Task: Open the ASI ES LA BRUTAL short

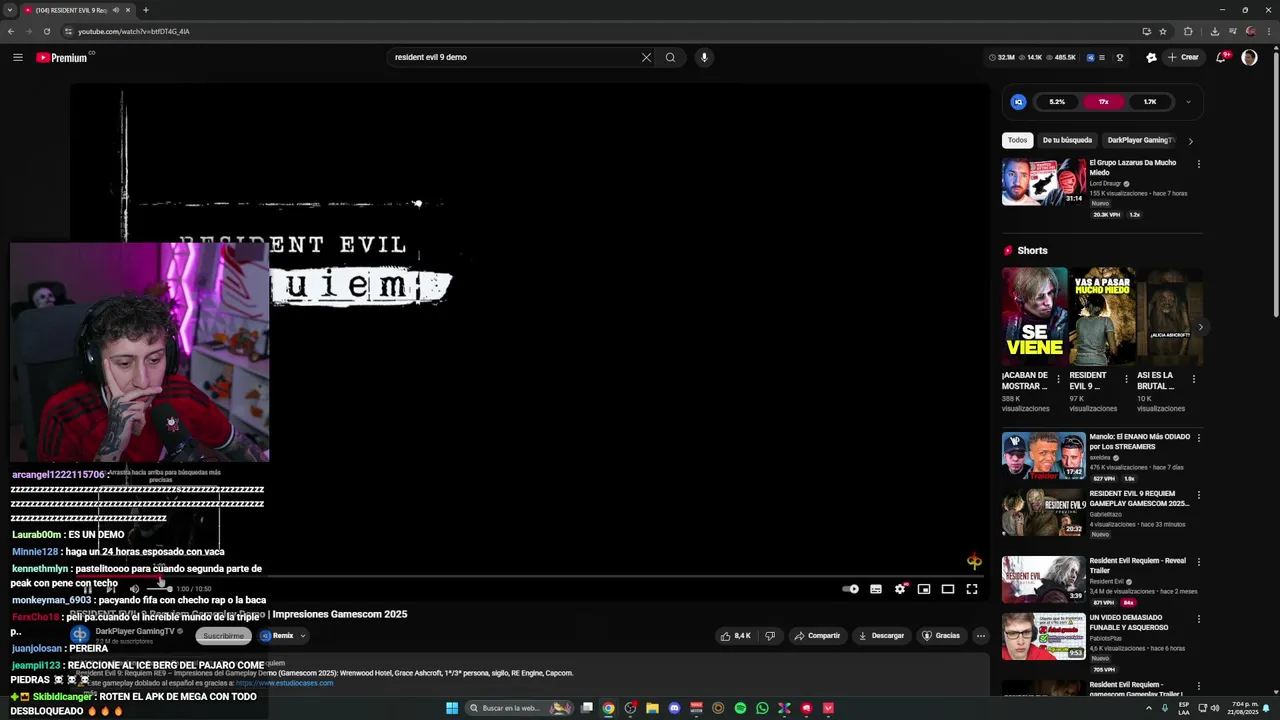Action: coord(1170,316)
